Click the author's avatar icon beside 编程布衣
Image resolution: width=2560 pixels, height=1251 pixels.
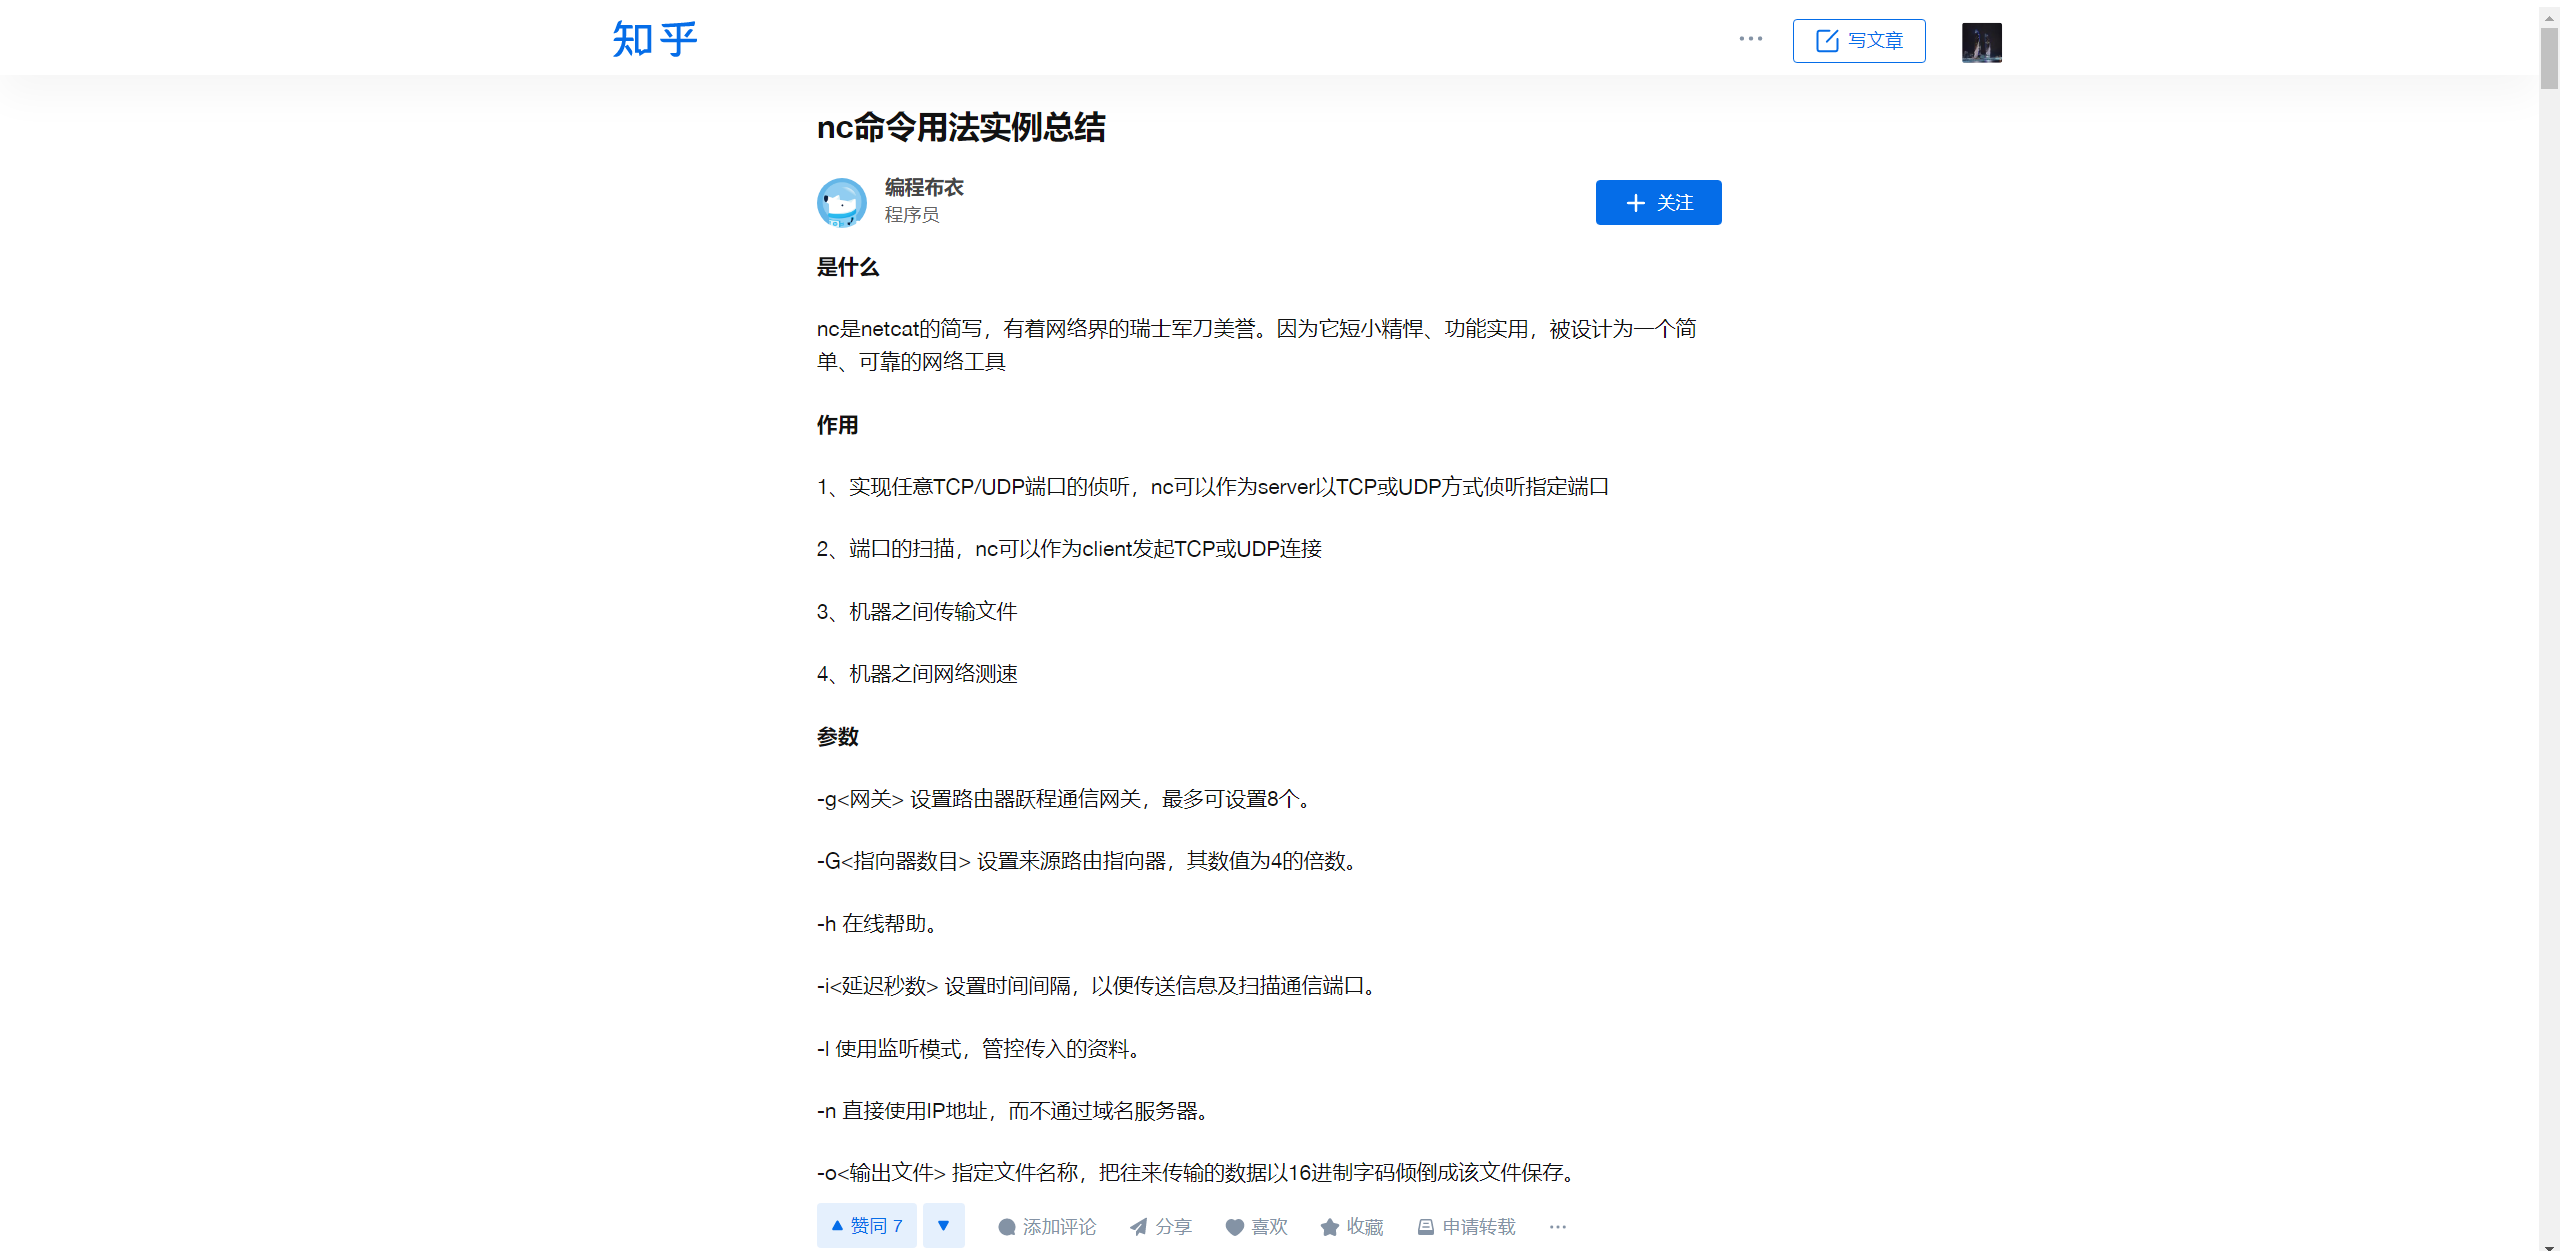(x=841, y=202)
